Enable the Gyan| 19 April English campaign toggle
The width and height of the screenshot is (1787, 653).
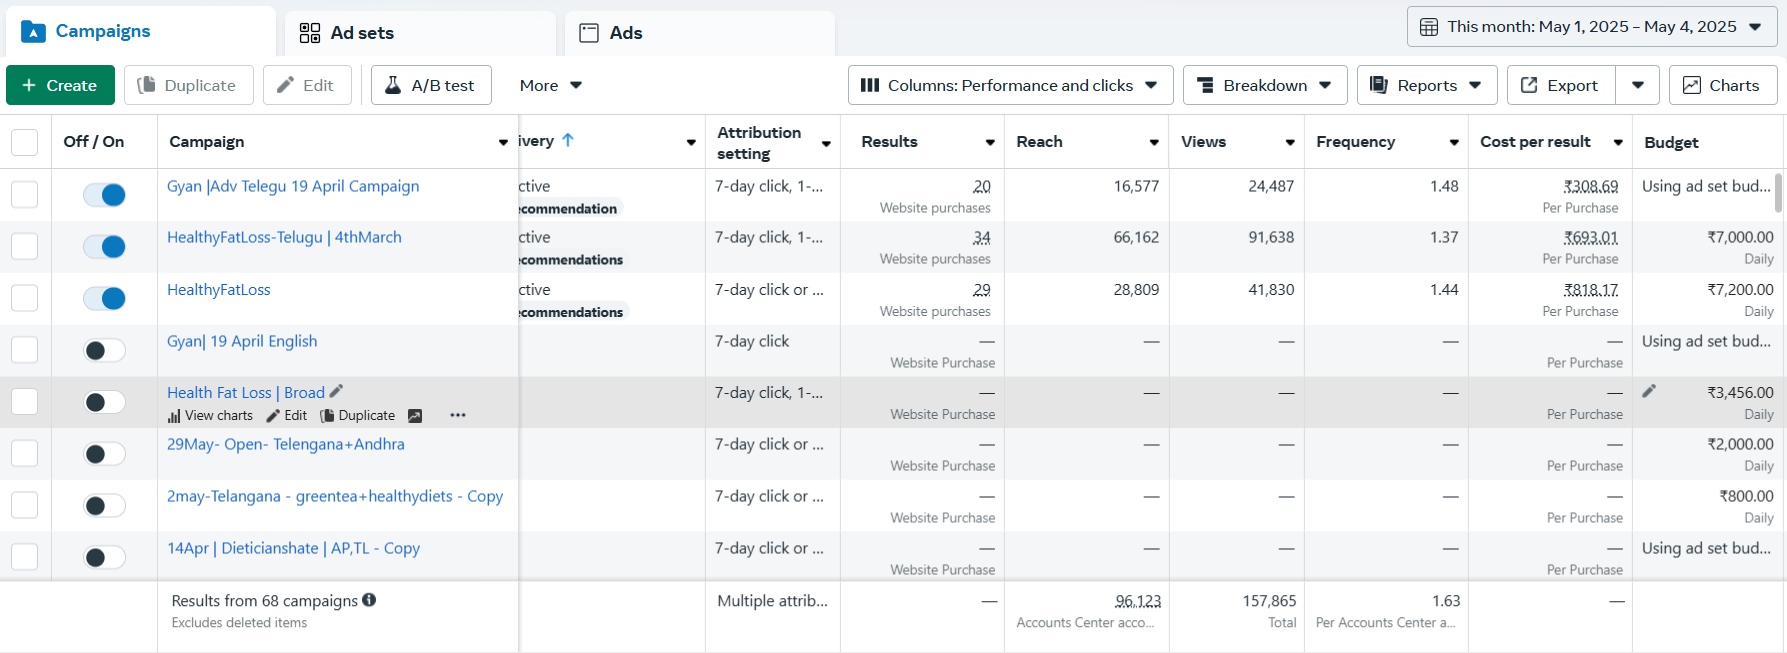[x=104, y=350]
